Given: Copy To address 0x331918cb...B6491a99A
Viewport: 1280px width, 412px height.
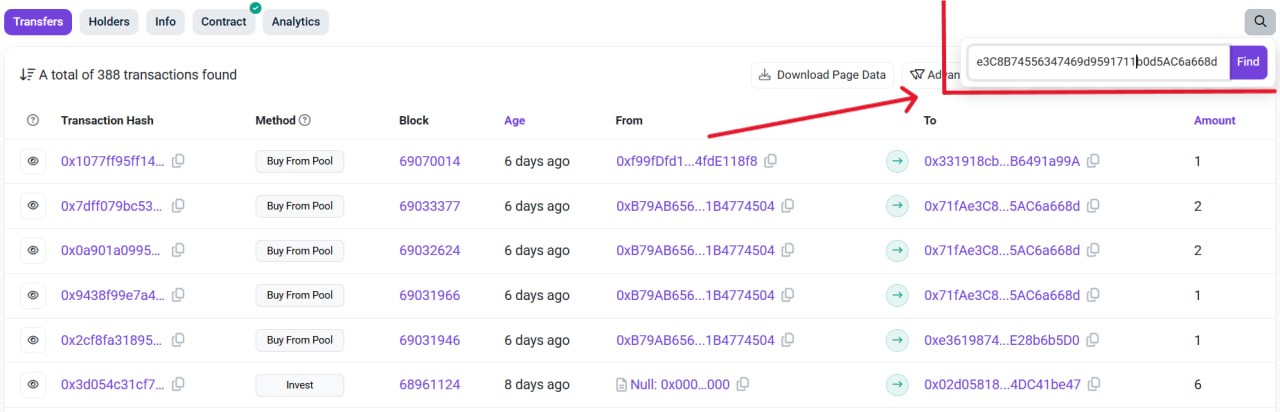Looking at the screenshot, I should [x=1094, y=161].
